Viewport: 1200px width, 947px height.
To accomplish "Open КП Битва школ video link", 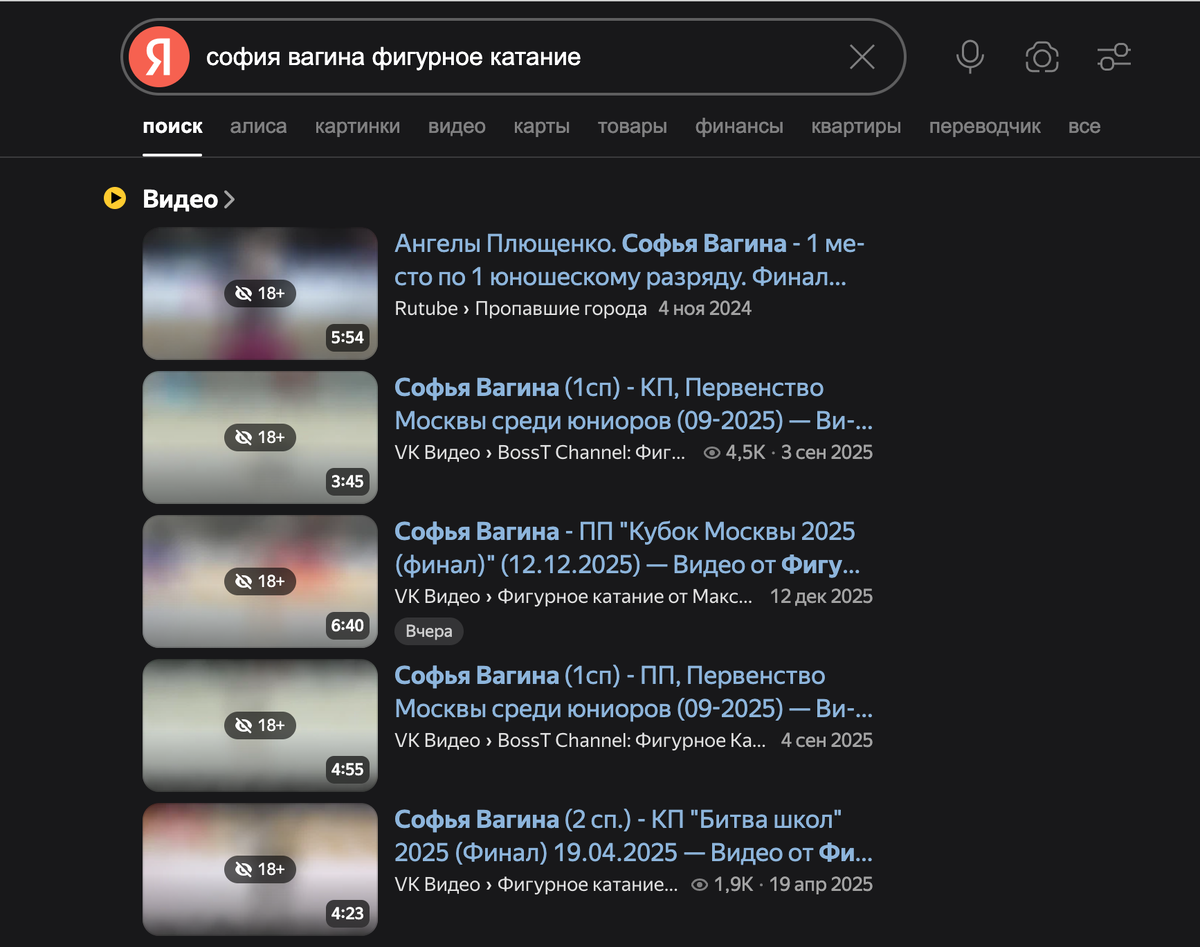I will point(634,836).
